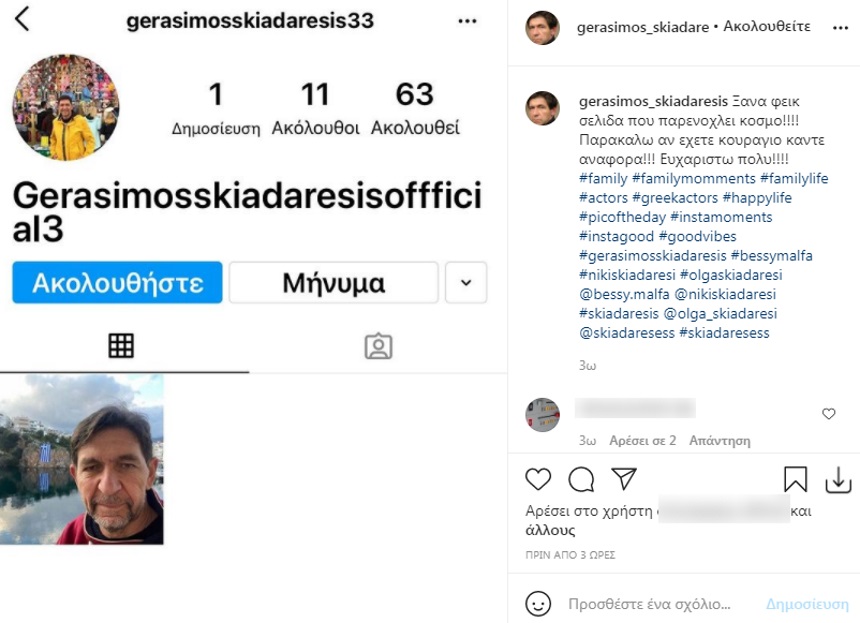Follow the account with Ακολουθήστε button
860x623 pixels.
click(x=117, y=282)
